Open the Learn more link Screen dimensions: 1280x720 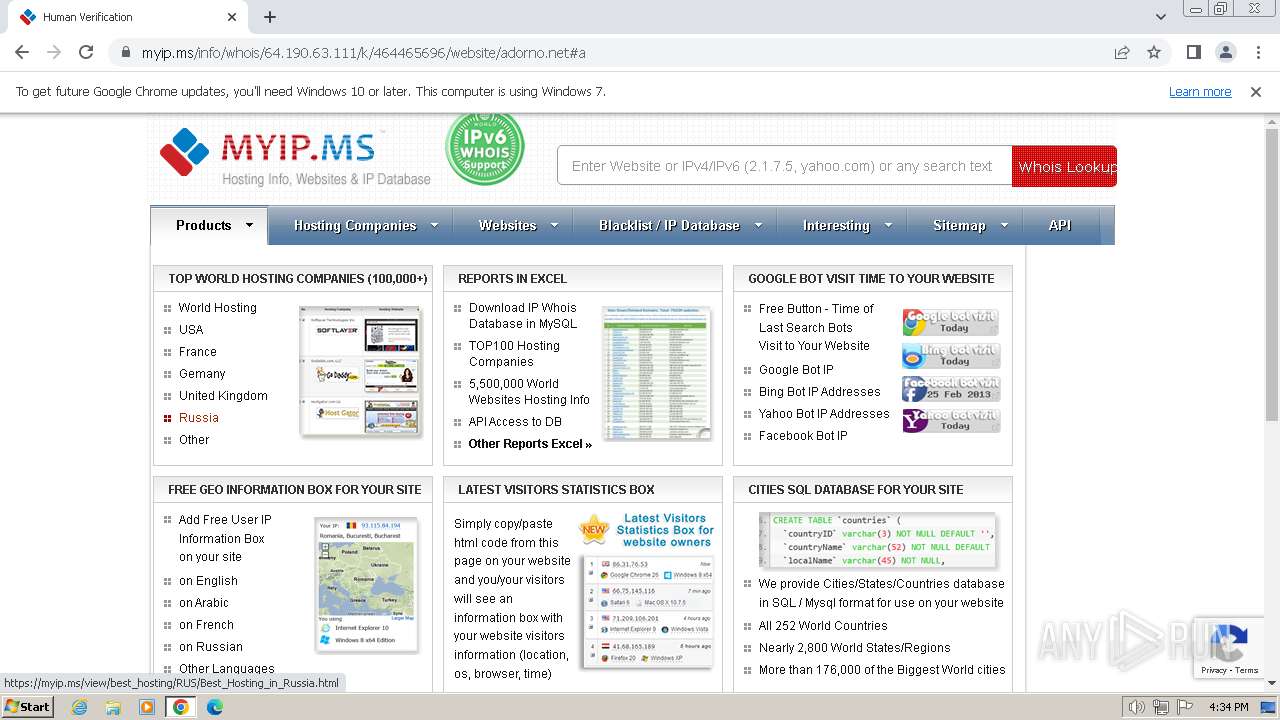(1200, 91)
